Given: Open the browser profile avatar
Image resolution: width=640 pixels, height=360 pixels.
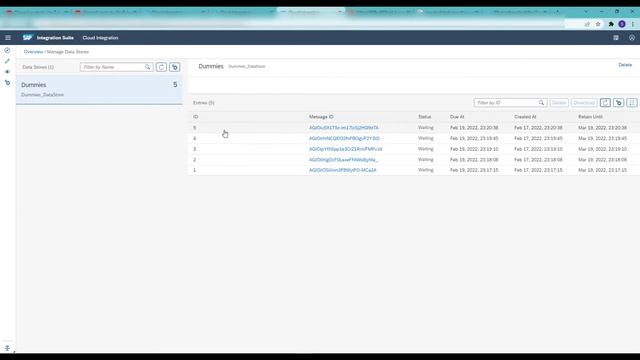Looking at the screenshot, I should (622, 24).
